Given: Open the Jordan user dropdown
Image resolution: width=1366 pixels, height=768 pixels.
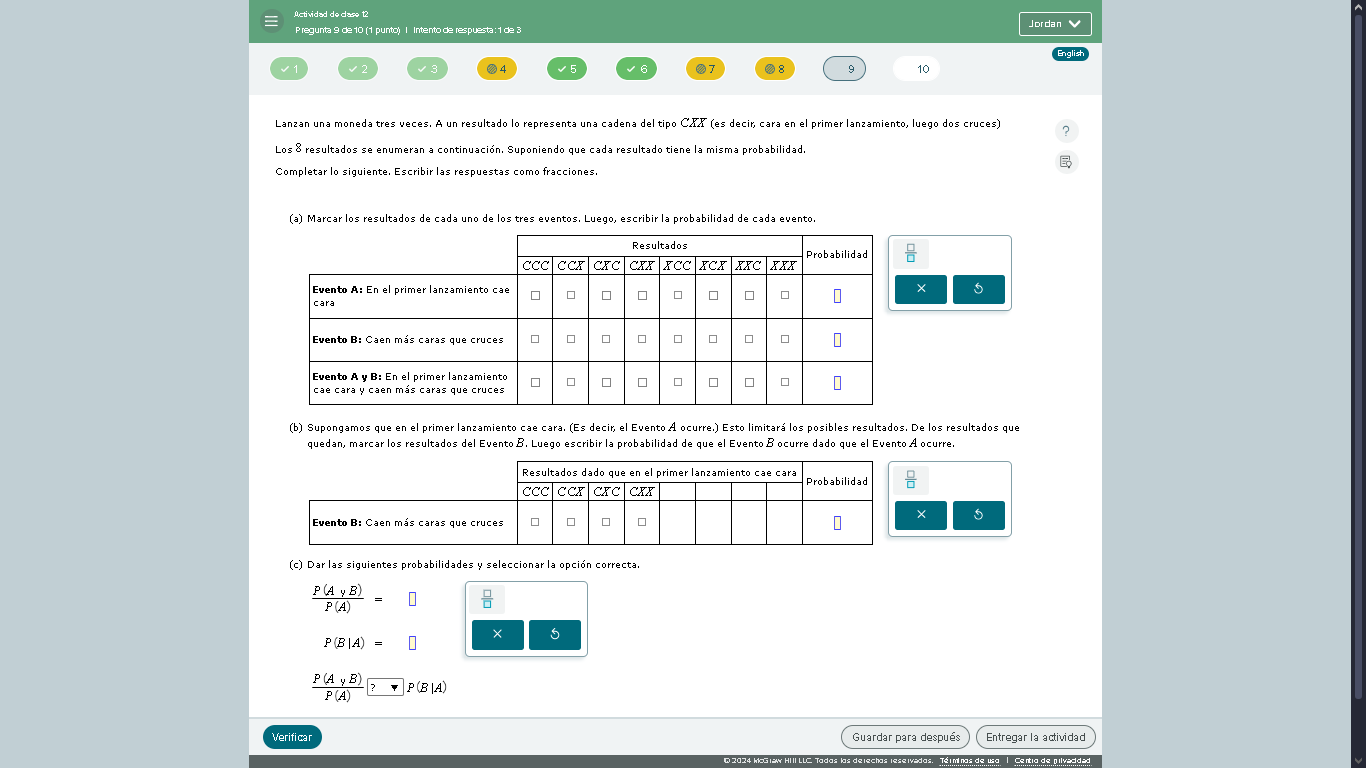Looking at the screenshot, I should [x=1055, y=23].
